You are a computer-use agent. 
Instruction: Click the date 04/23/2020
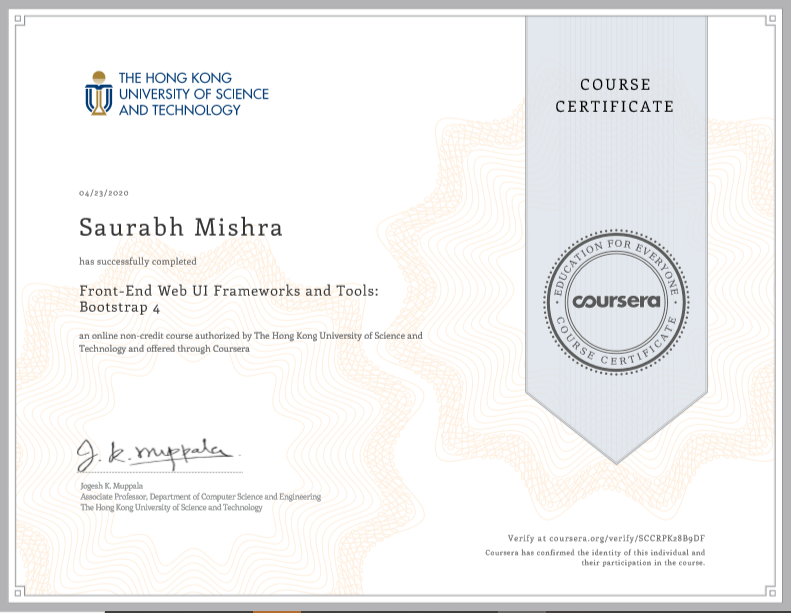[x=104, y=193]
